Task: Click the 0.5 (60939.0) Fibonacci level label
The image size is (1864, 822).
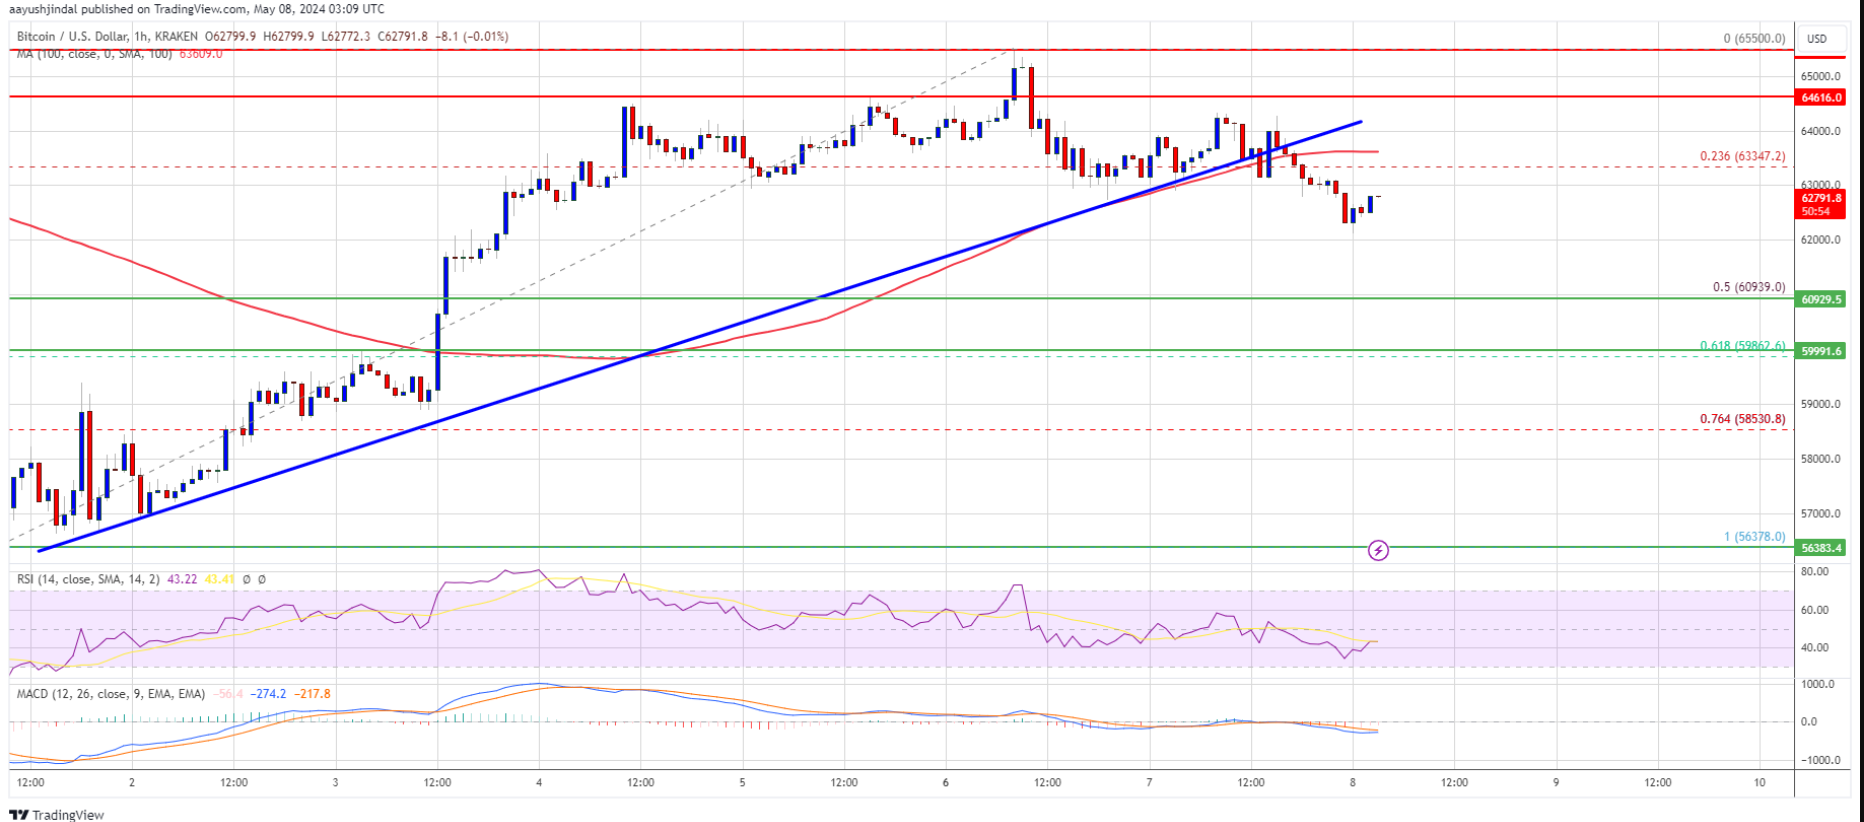Action: [x=1748, y=287]
